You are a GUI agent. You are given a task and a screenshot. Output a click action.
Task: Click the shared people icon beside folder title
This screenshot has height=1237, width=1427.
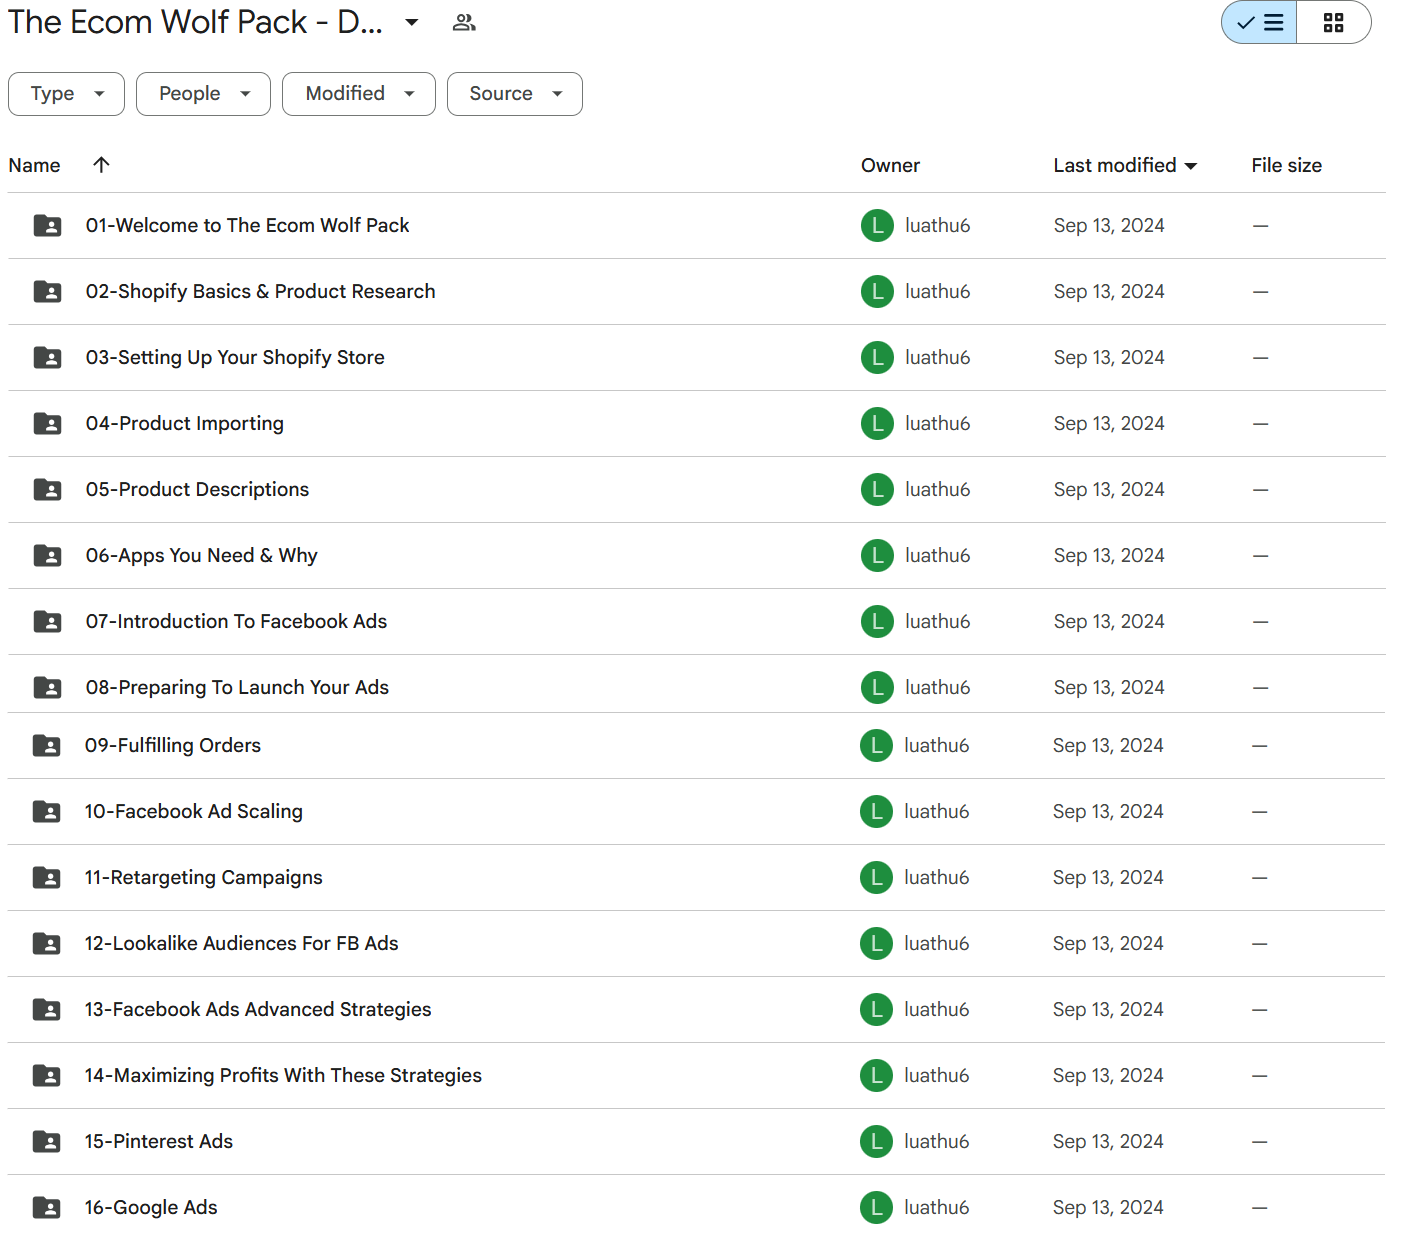464,22
